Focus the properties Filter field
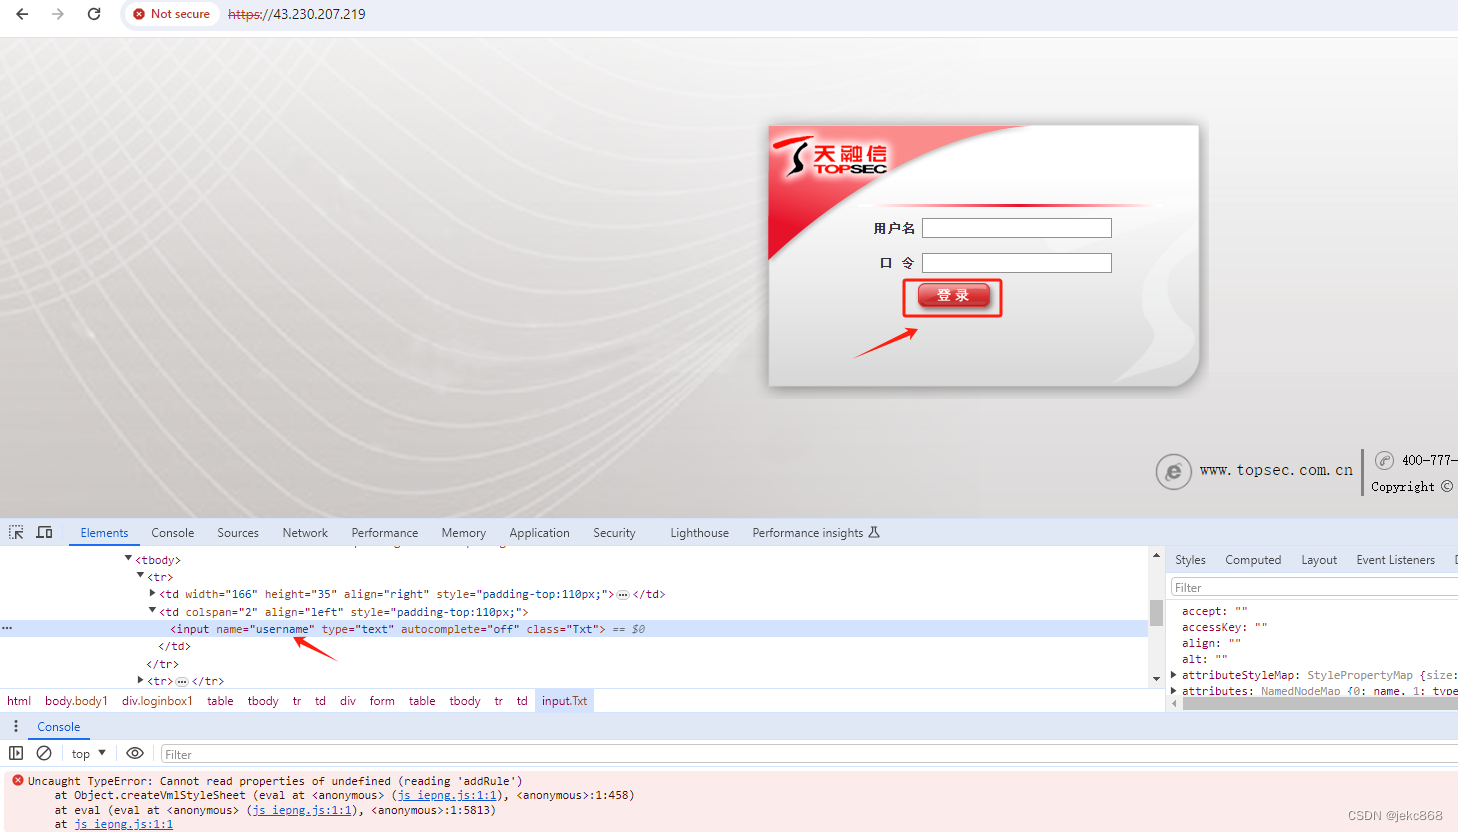Viewport: 1458px width, 832px height. pos(1315,588)
